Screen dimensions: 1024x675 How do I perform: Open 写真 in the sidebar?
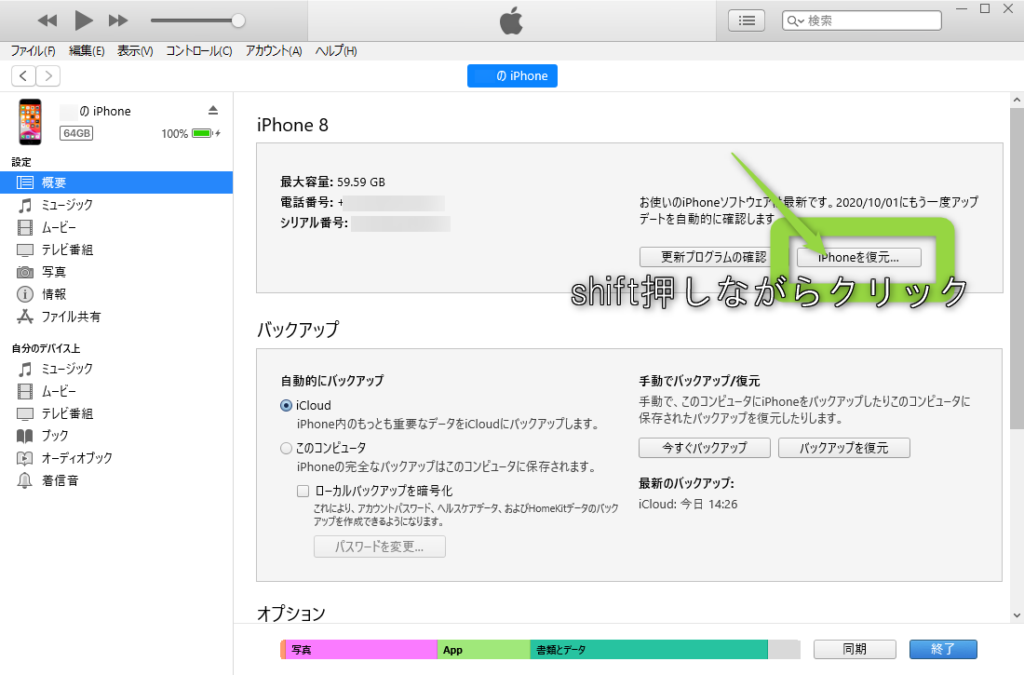[x=116, y=272]
